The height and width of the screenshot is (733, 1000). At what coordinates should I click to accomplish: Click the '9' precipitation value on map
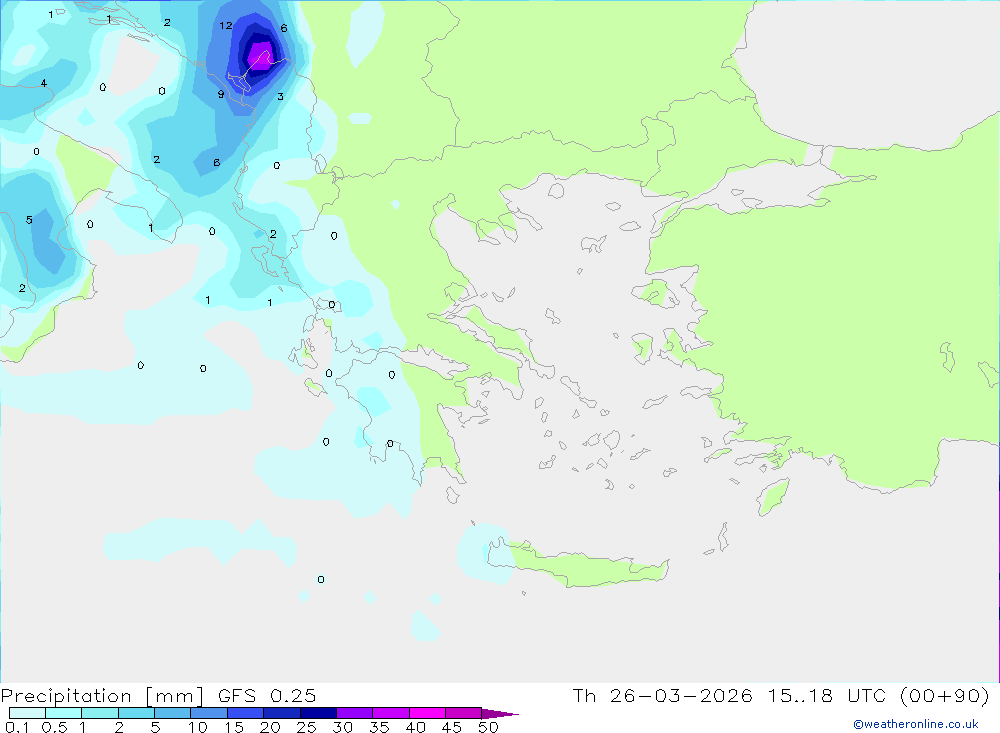[221, 94]
